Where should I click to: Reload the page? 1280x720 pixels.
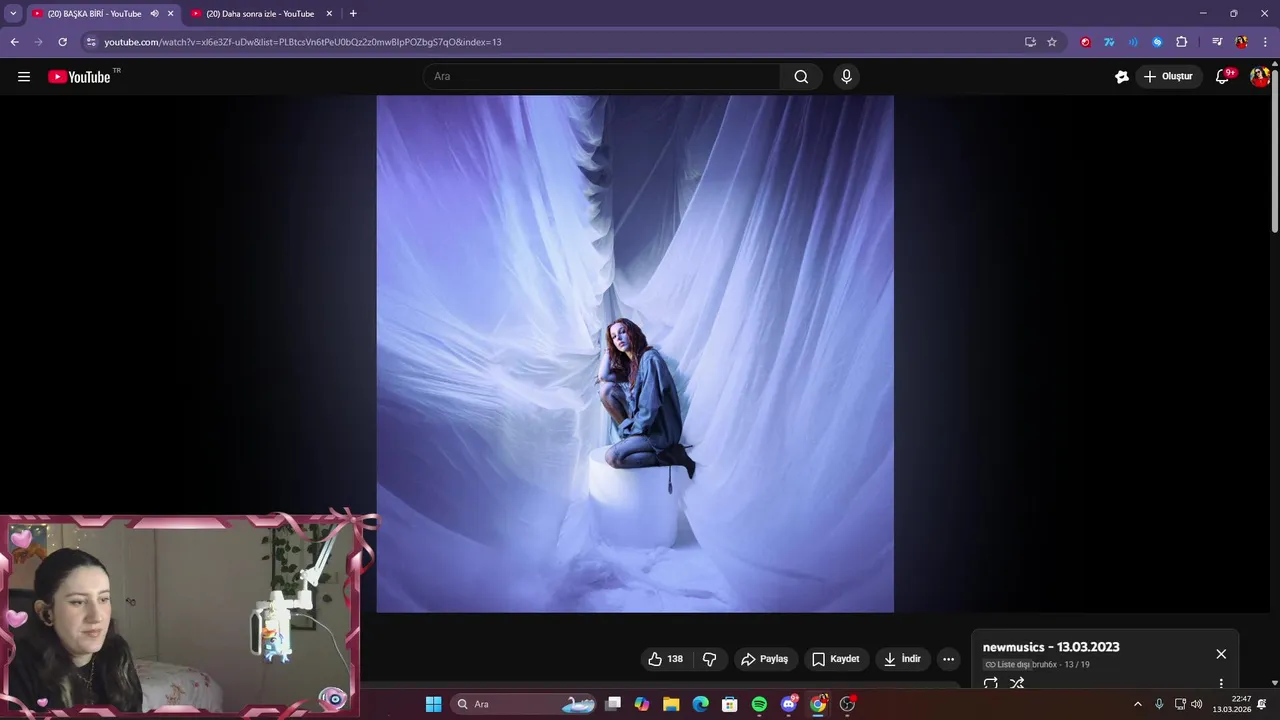[62, 42]
